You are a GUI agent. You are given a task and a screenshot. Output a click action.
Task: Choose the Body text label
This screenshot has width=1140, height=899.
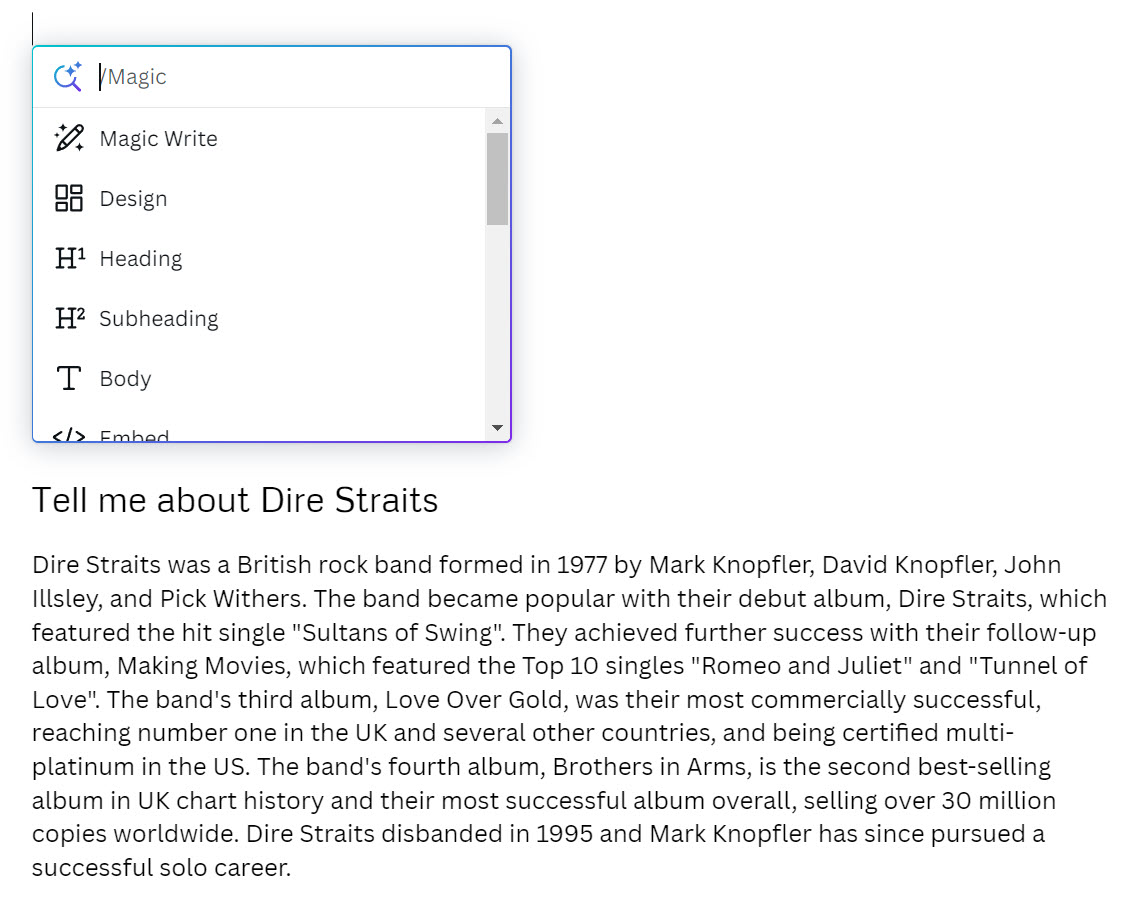point(125,379)
